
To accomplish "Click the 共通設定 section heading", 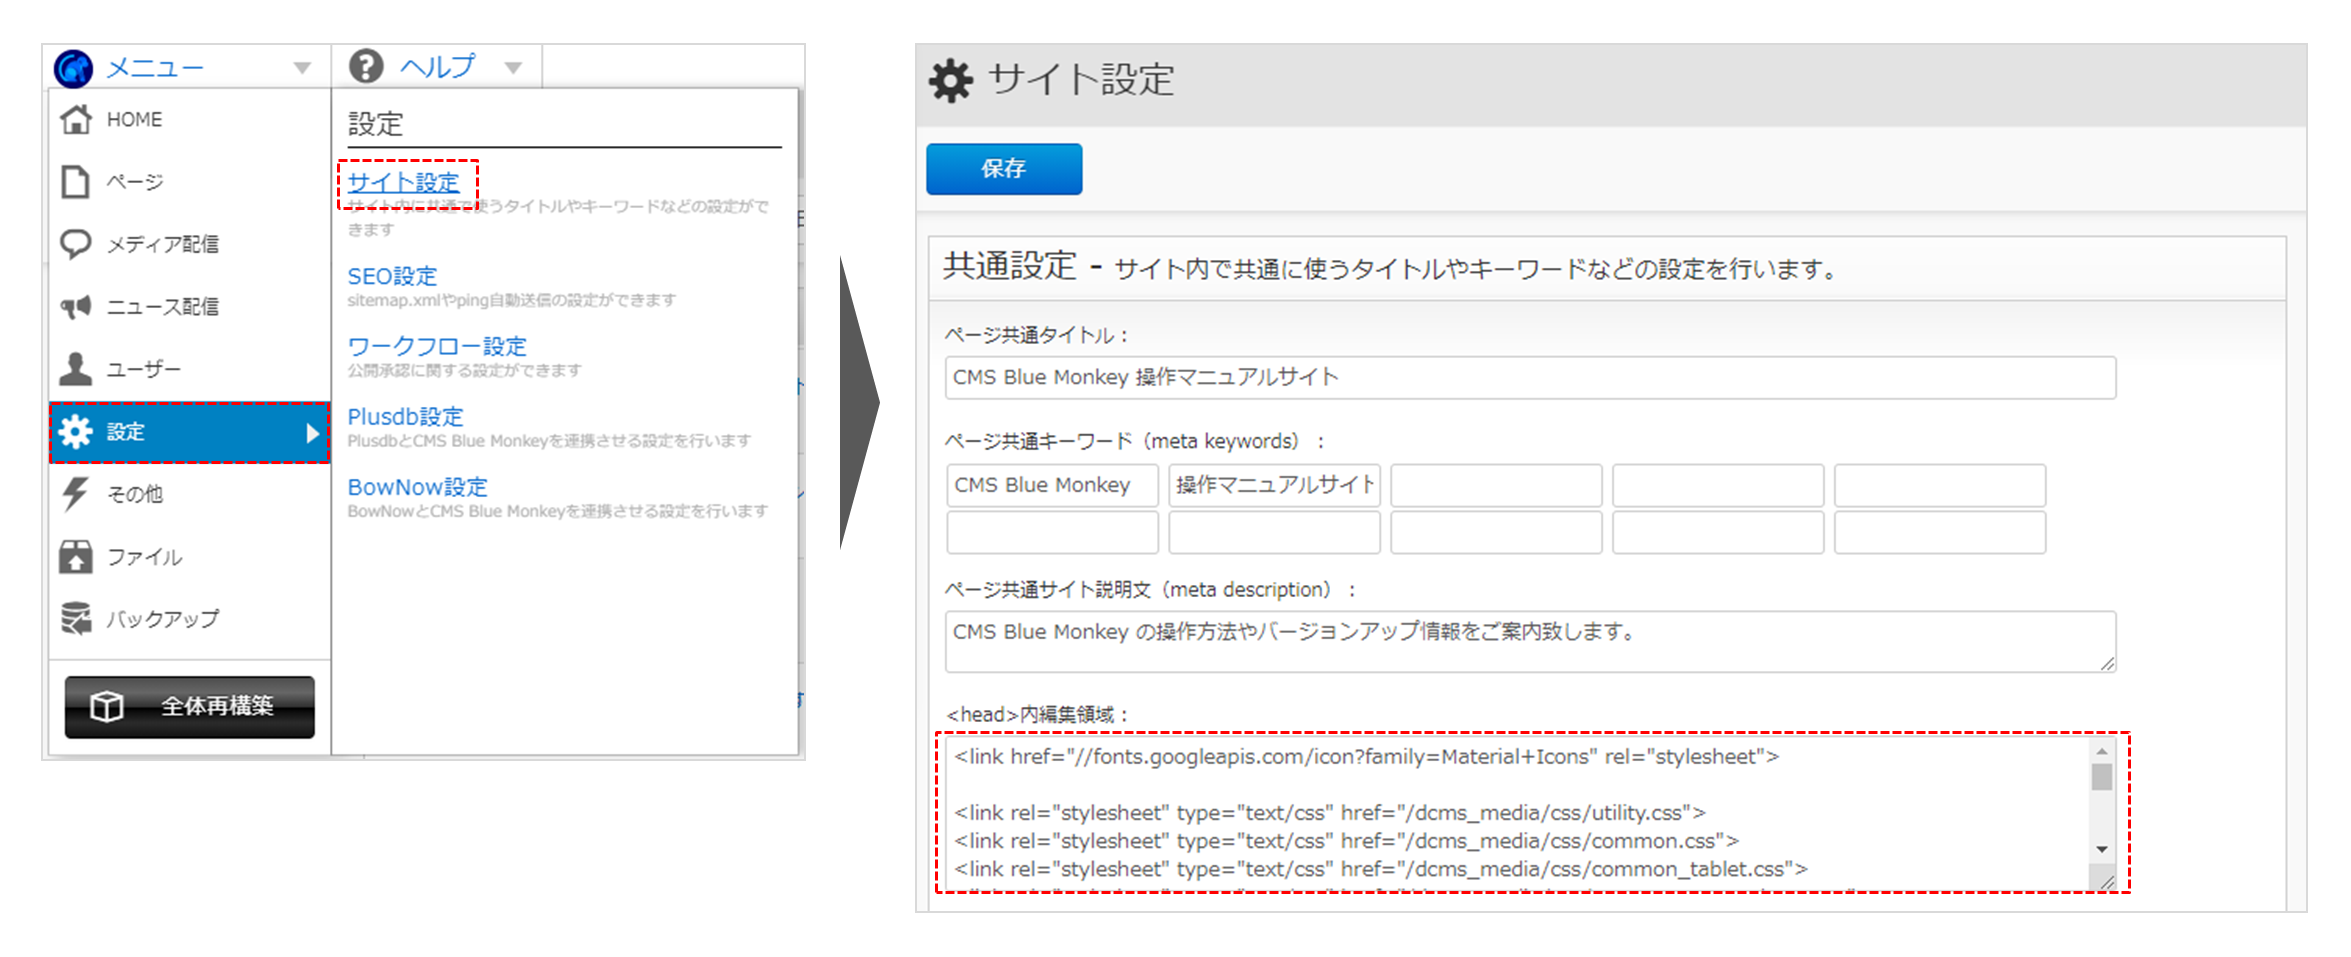I will click(1010, 266).
